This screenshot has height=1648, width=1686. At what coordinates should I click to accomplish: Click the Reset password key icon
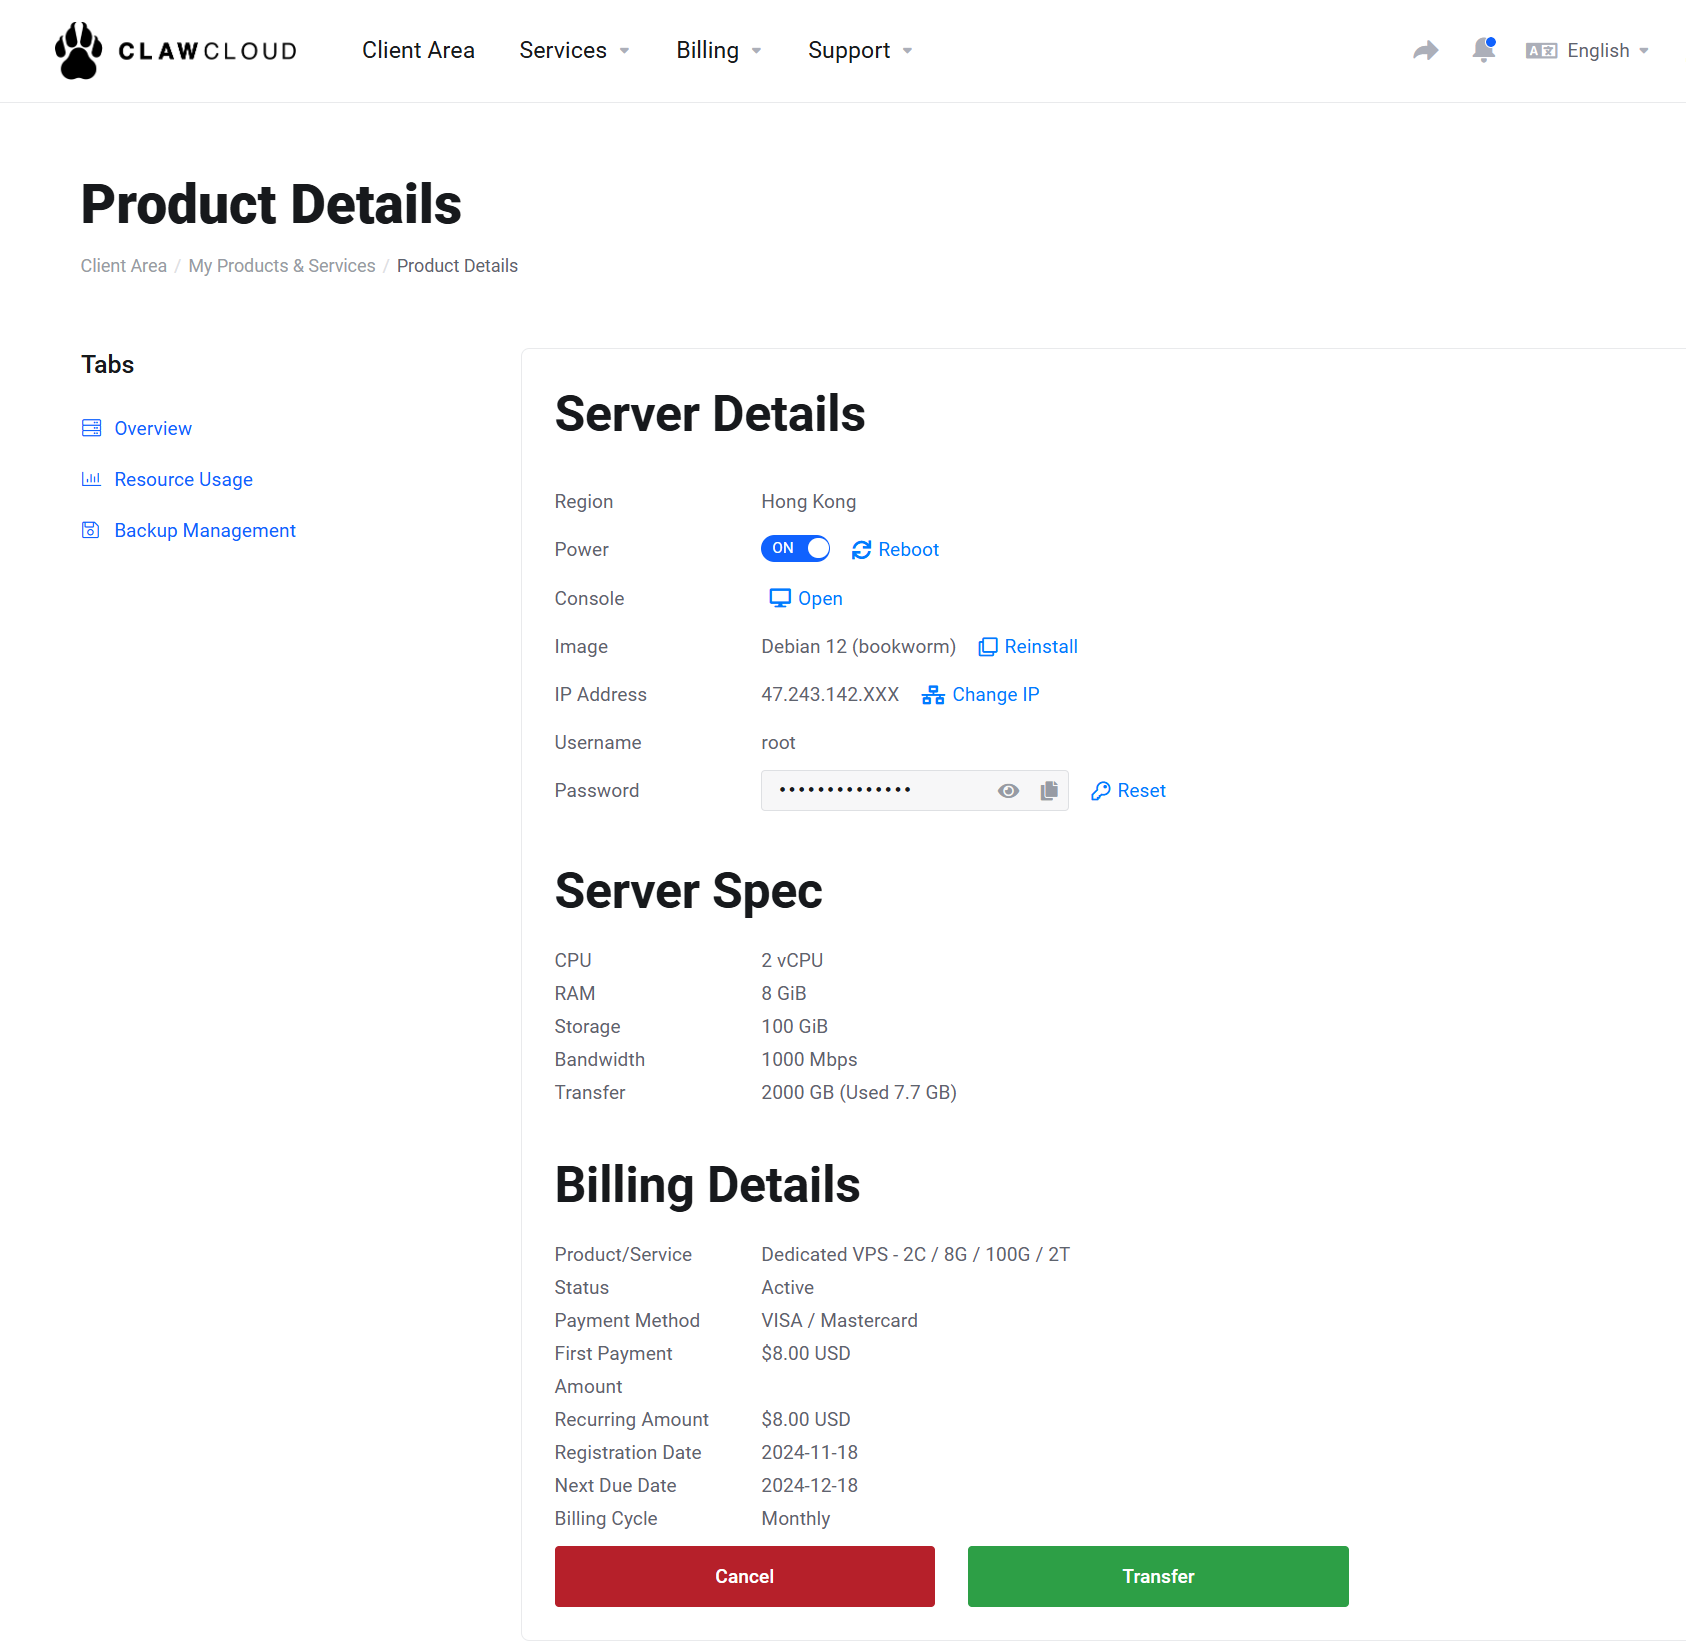[1100, 791]
